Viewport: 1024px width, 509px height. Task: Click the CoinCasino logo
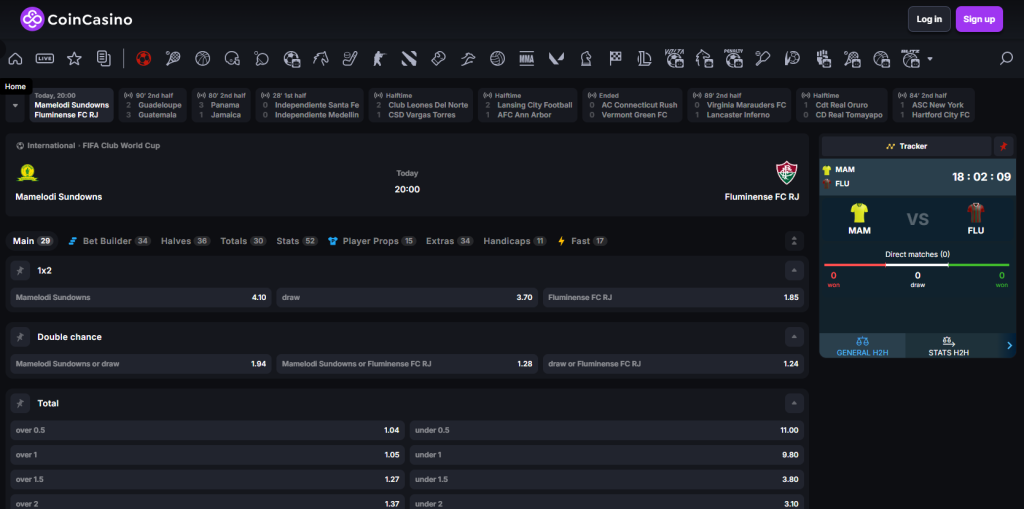point(76,20)
